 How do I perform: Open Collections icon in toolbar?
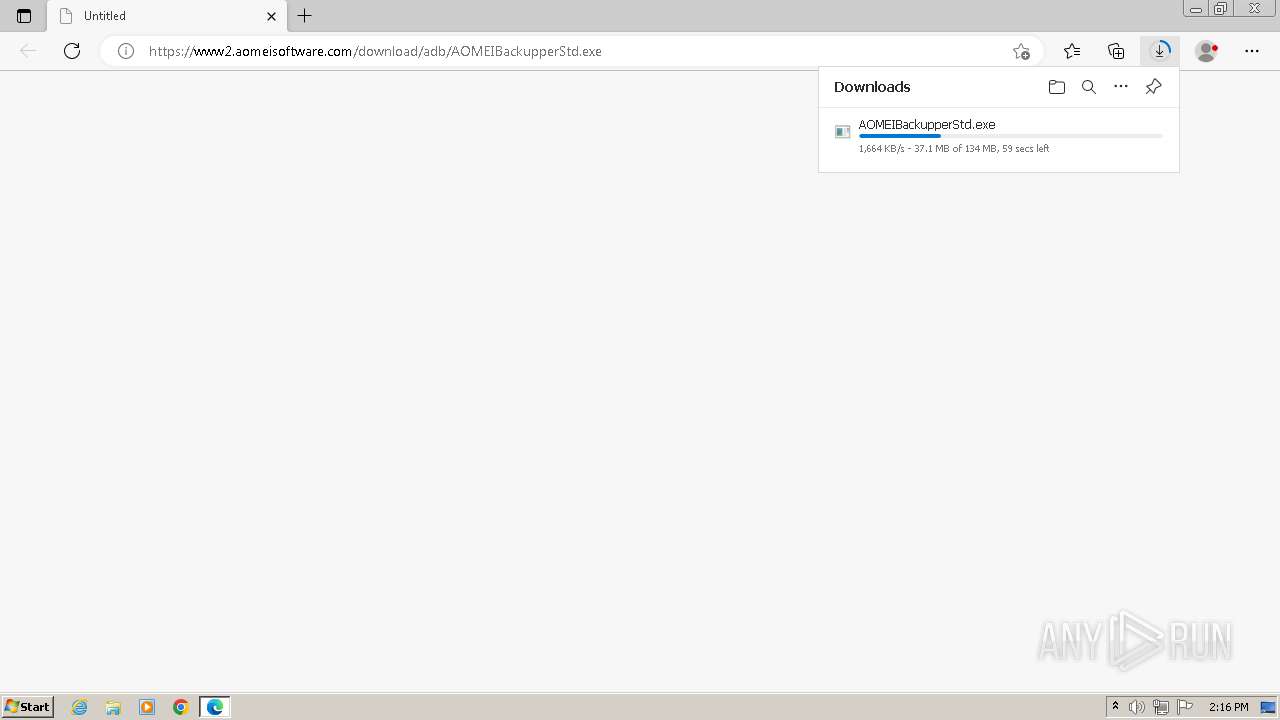(x=1116, y=51)
